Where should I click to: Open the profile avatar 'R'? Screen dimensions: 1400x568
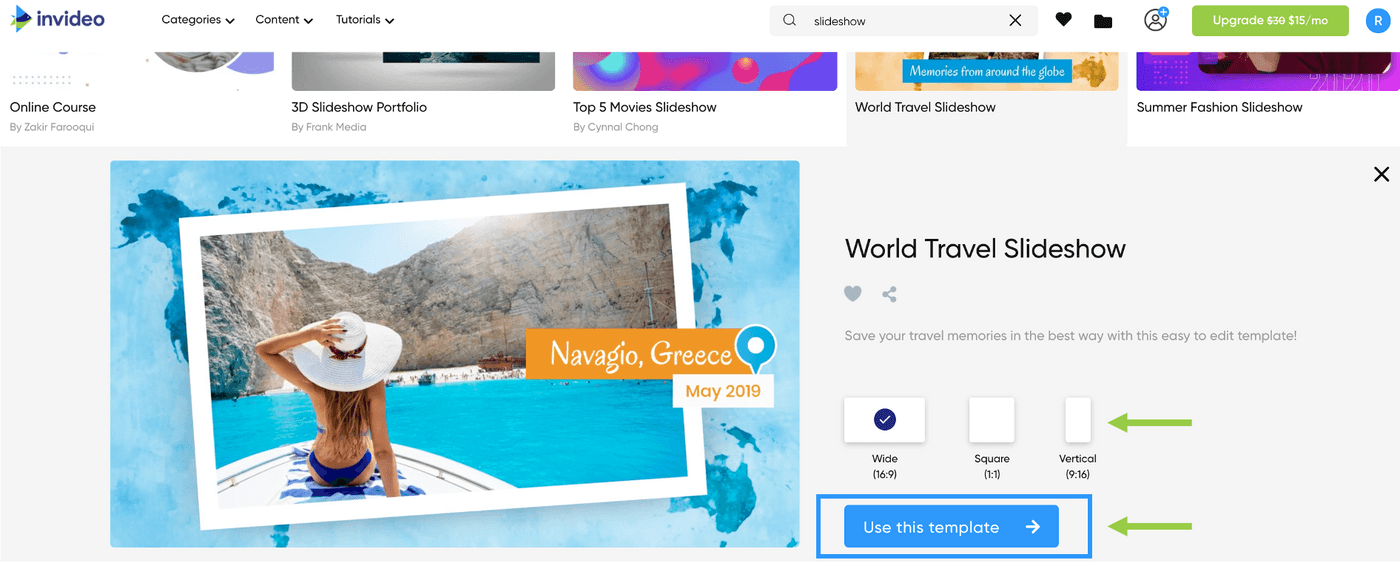pos(1377,20)
